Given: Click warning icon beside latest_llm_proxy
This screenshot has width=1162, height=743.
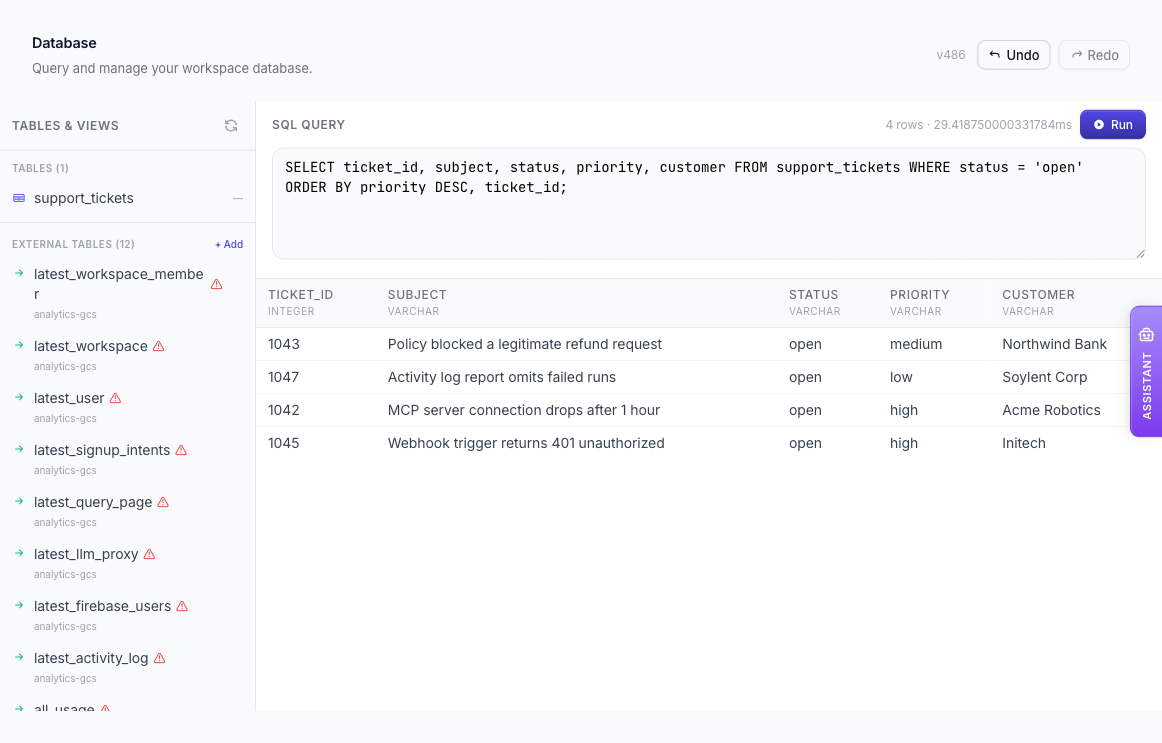Looking at the screenshot, I should pyautogui.click(x=149, y=554).
